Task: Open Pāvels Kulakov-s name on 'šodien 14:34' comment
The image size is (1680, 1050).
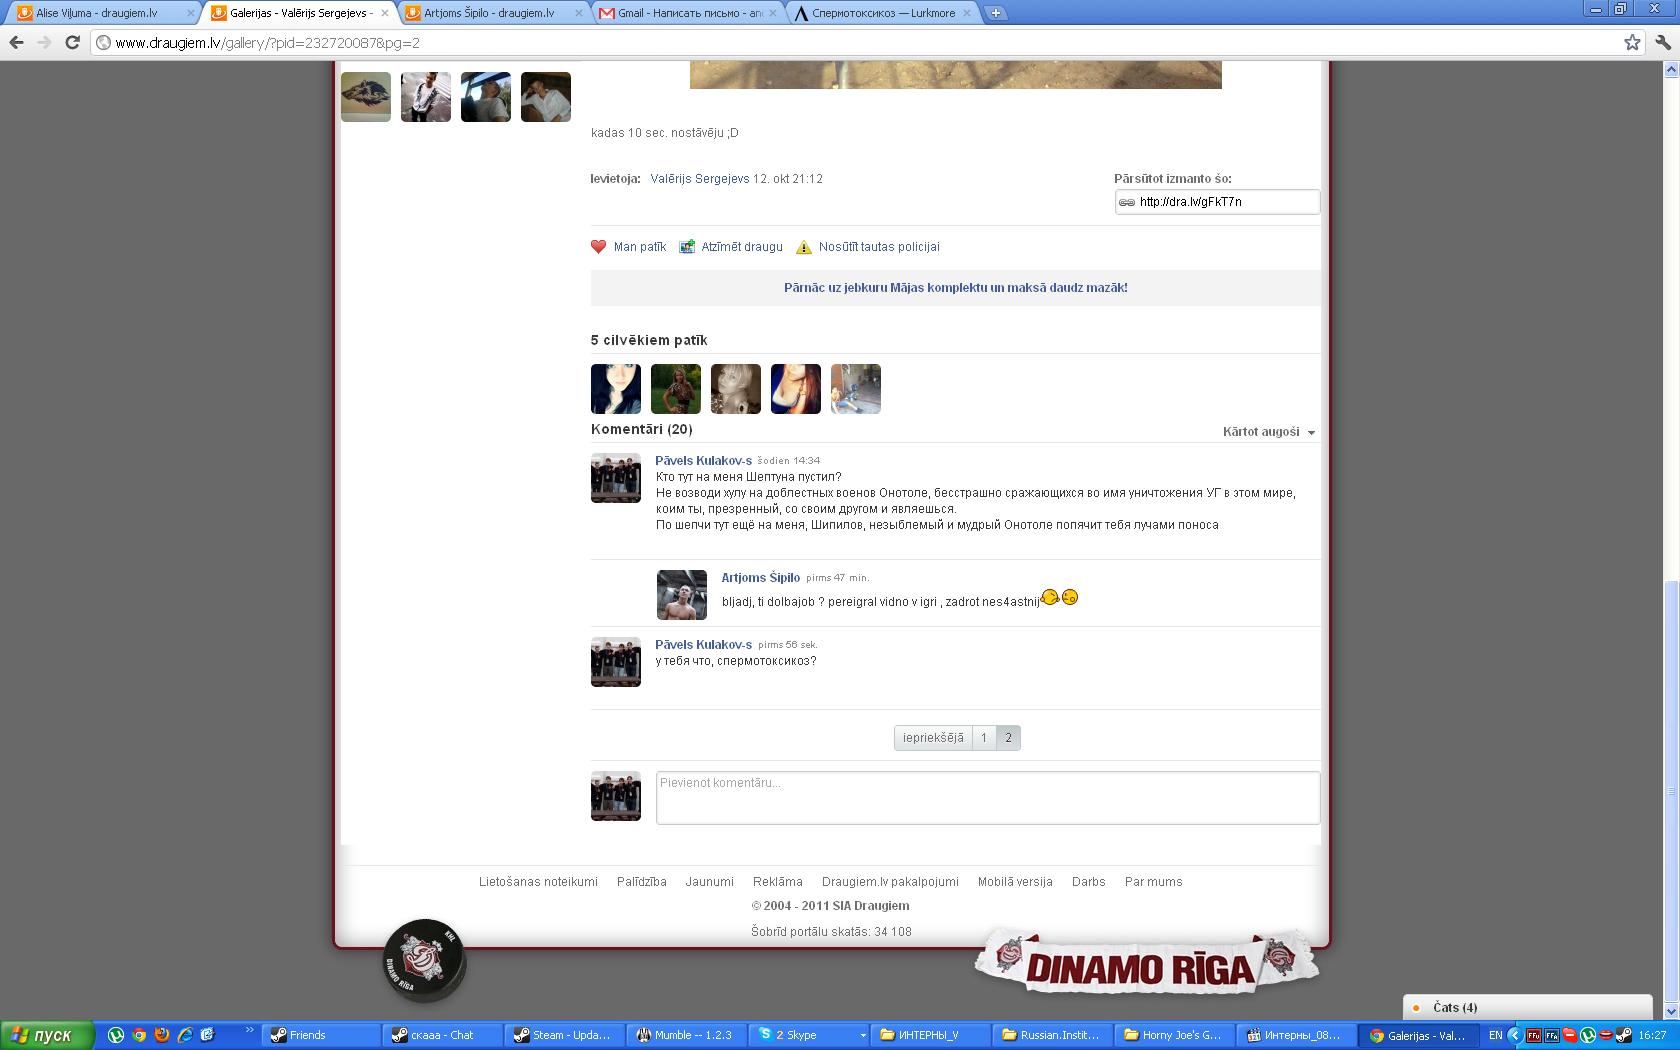Action: click(x=704, y=461)
